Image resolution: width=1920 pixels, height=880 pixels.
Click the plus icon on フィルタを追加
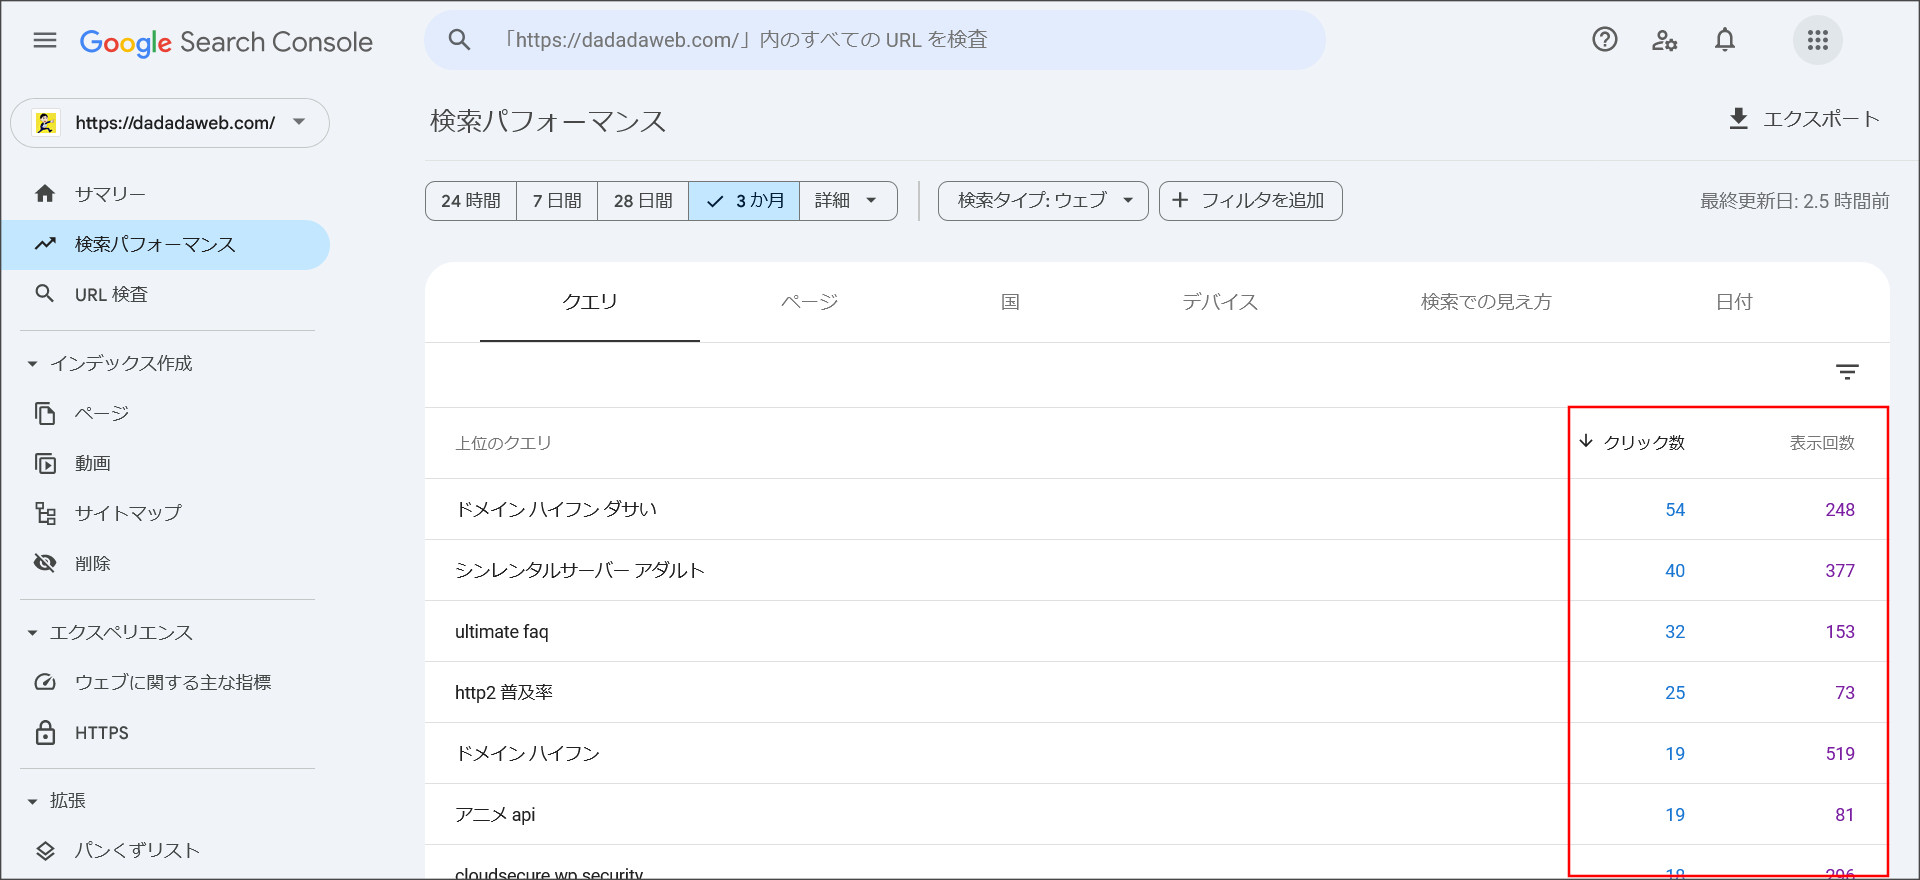1180,200
